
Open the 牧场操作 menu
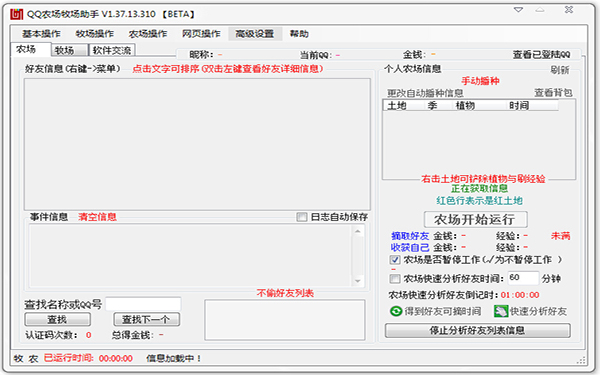[x=95, y=34]
